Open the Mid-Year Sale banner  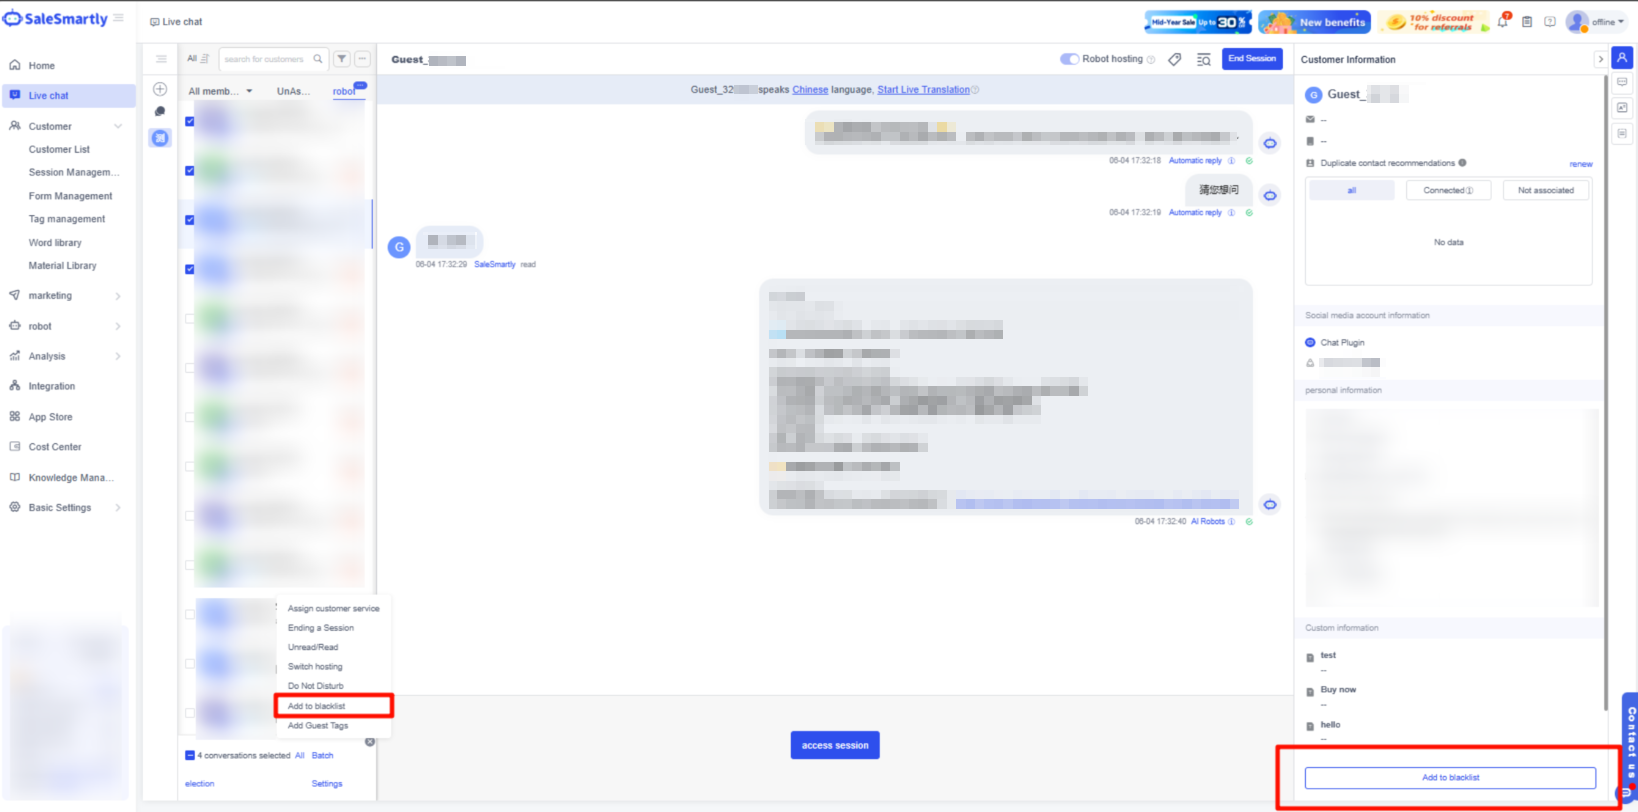1198,22
